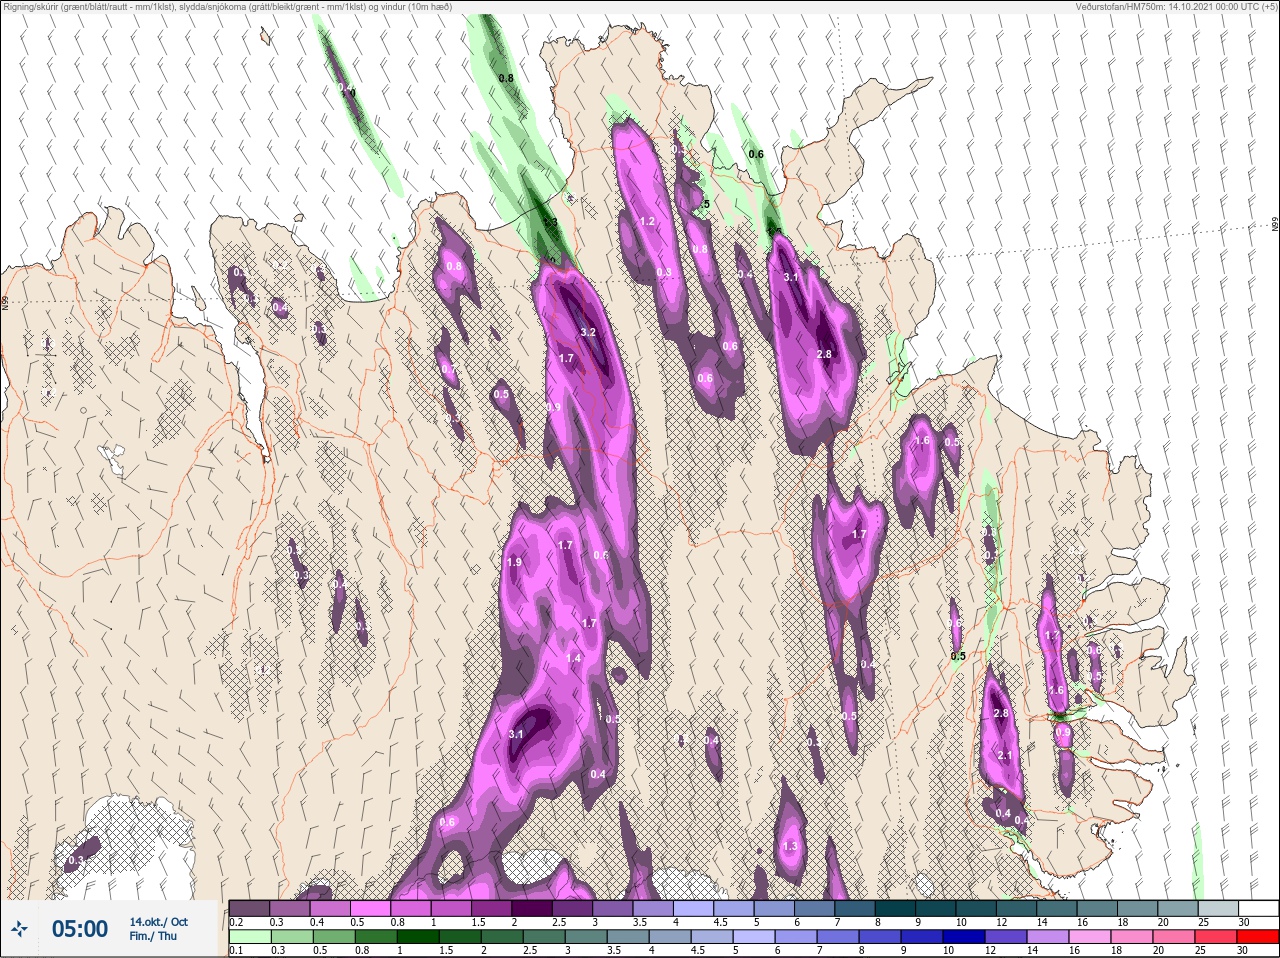Click the 1.9 precipitation value on the map
1280x958 pixels.
pos(514,563)
